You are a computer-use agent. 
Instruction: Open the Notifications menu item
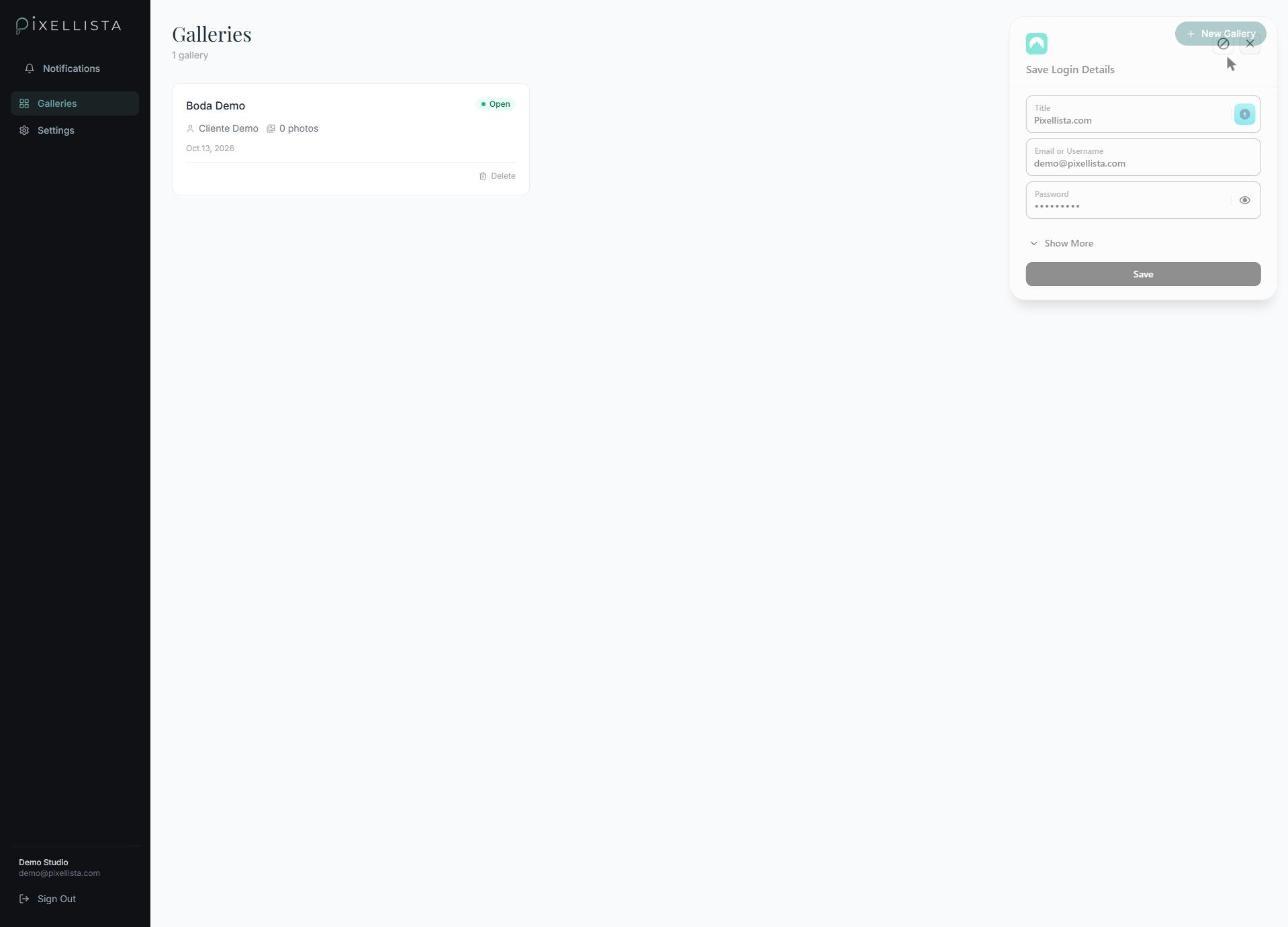75,68
